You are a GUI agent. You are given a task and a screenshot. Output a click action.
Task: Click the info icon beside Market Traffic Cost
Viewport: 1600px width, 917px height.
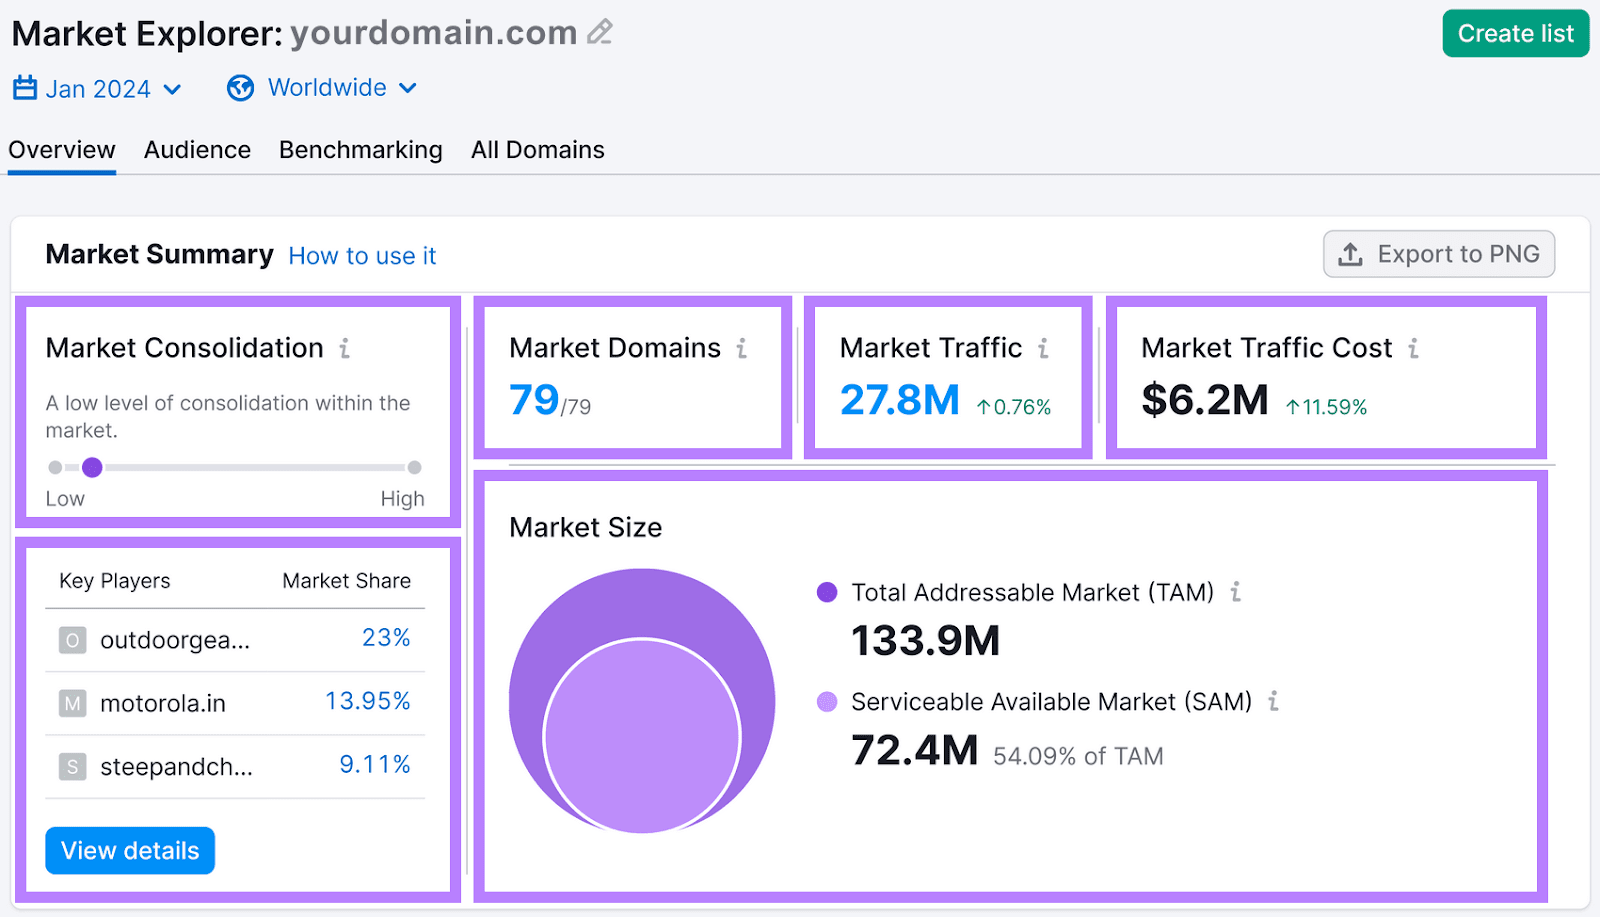click(x=1414, y=348)
